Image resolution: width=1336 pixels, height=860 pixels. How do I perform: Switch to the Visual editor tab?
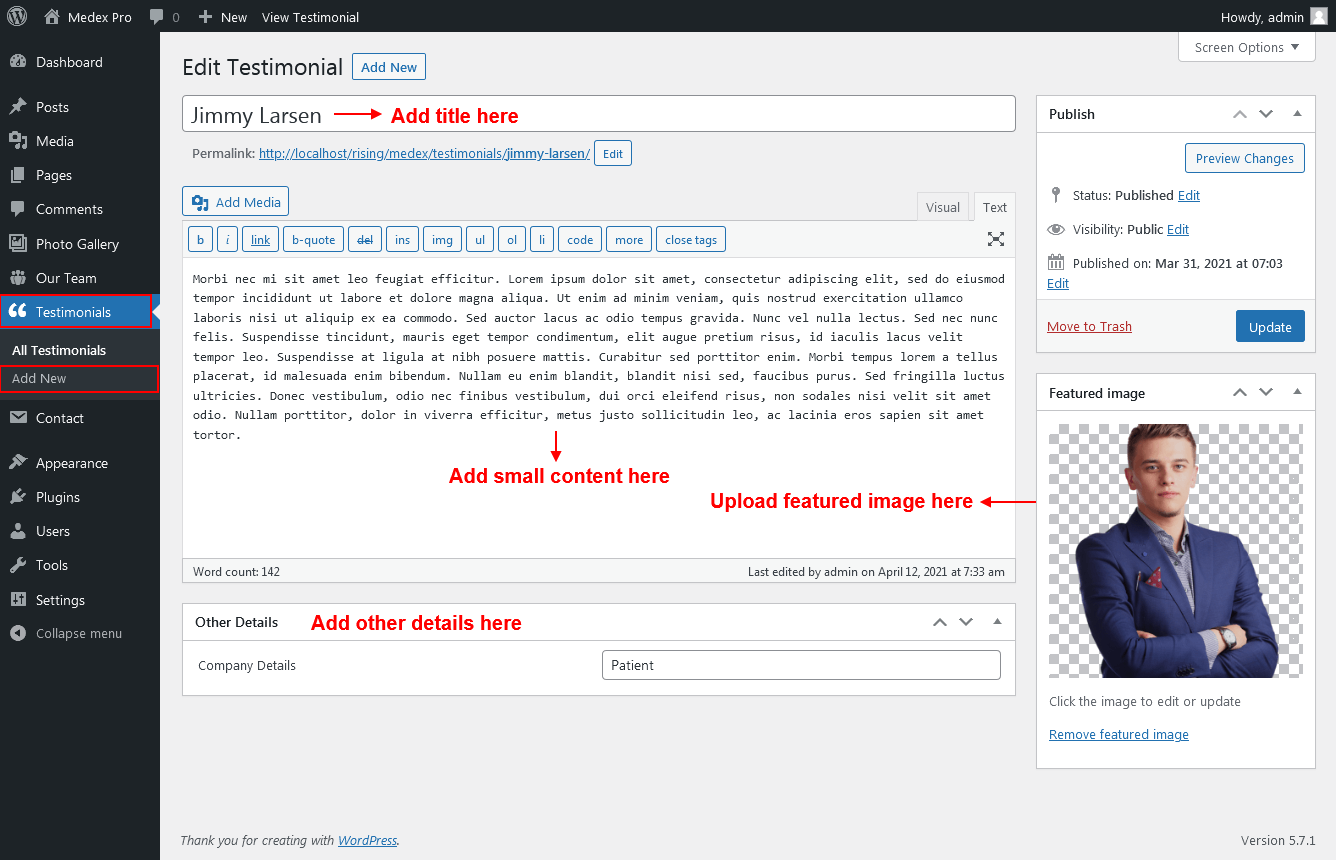coord(942,207)
